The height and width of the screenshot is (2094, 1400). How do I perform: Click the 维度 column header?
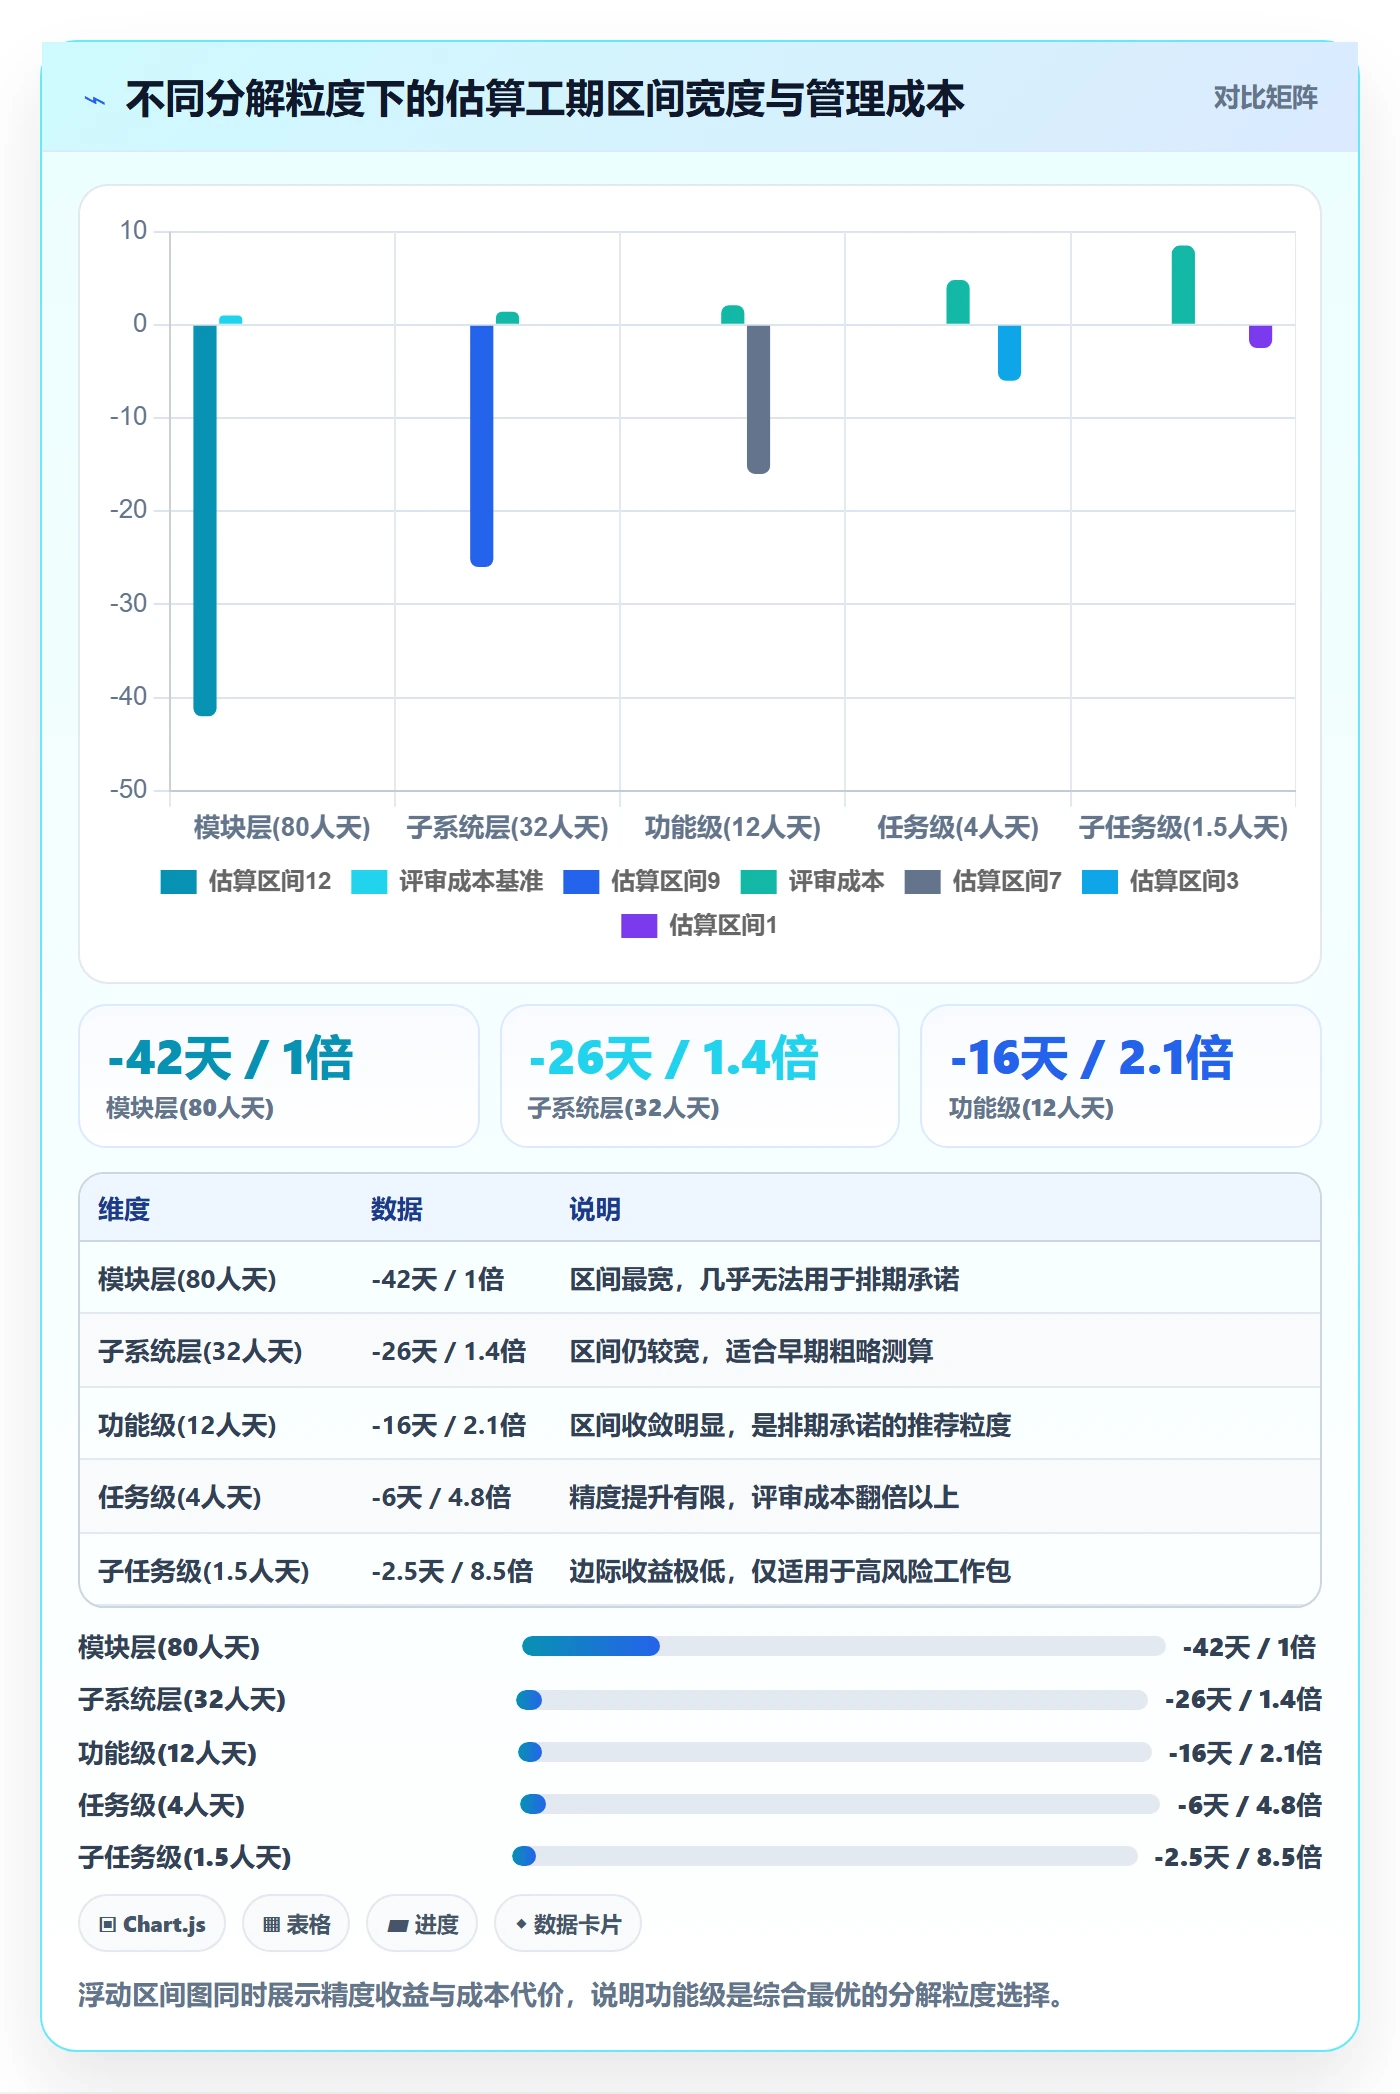124,1209
